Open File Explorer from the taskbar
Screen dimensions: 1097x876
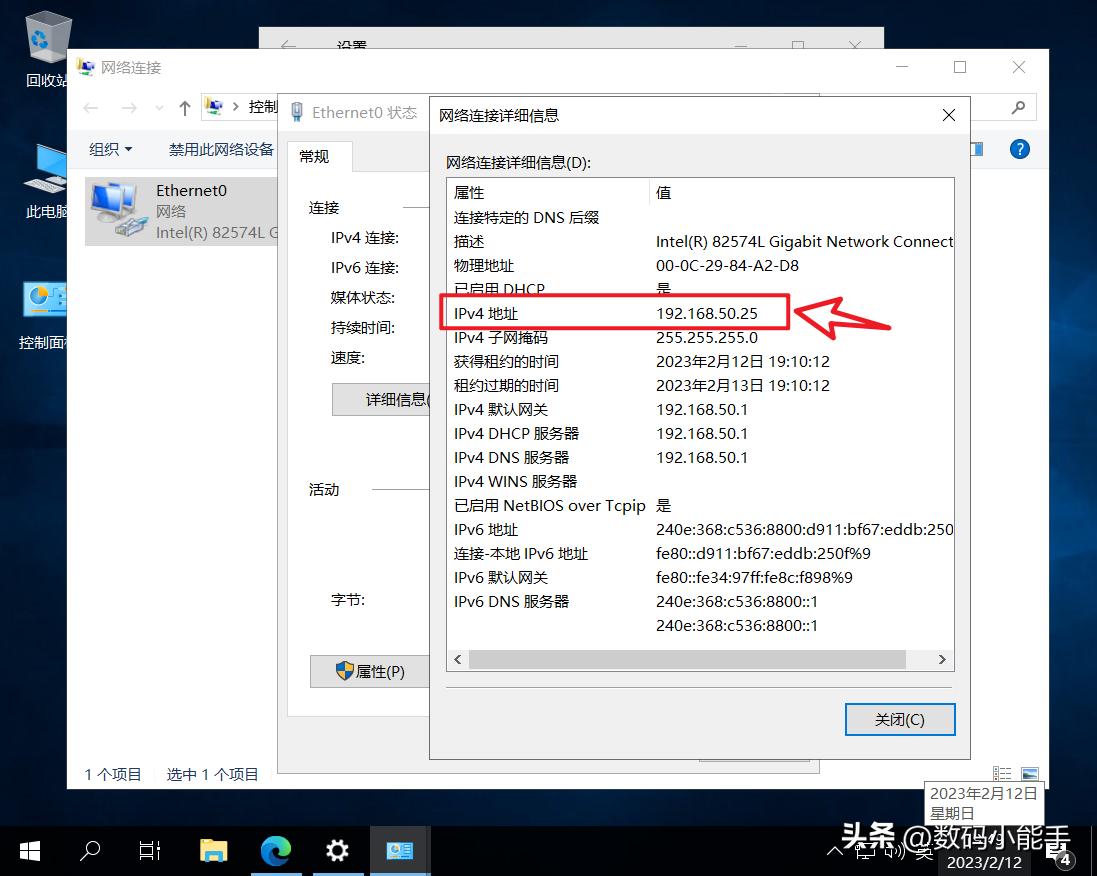[x=214, y=850]
